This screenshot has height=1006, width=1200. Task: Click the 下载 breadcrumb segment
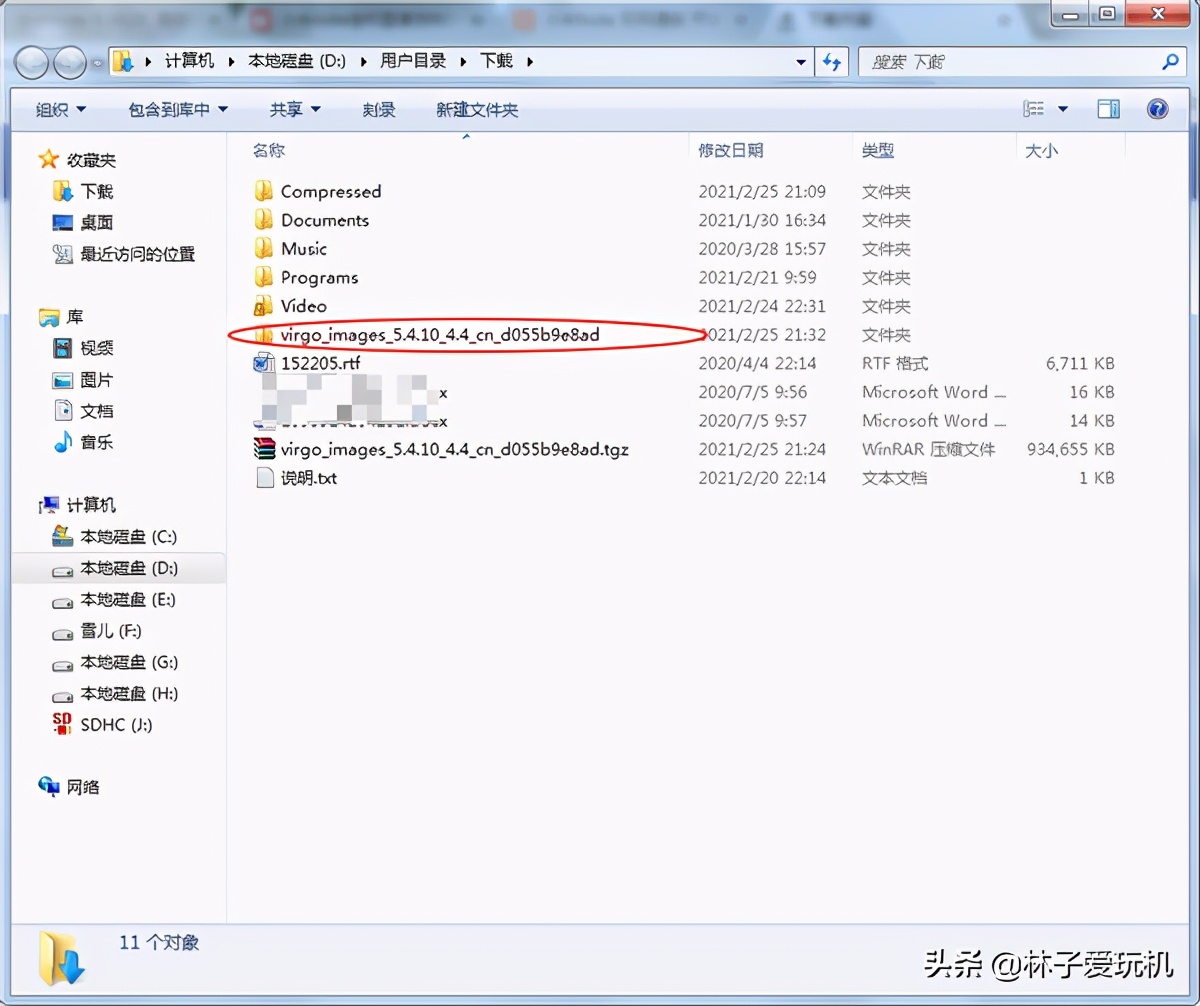click(497, 61)
